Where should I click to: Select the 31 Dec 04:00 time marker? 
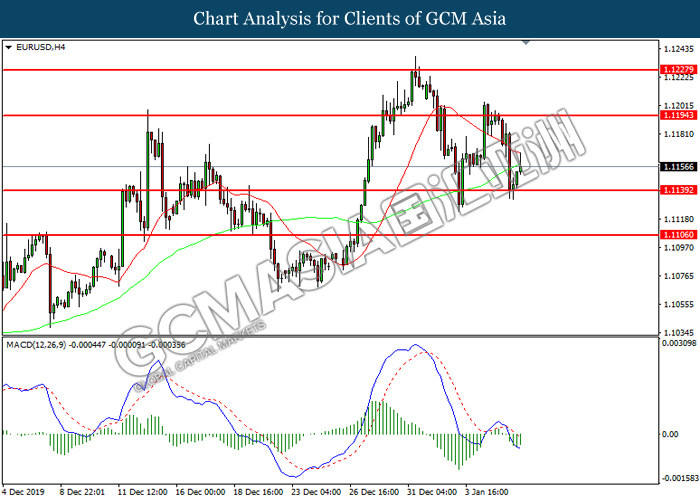pyautogui.click(x=432, y=492)
